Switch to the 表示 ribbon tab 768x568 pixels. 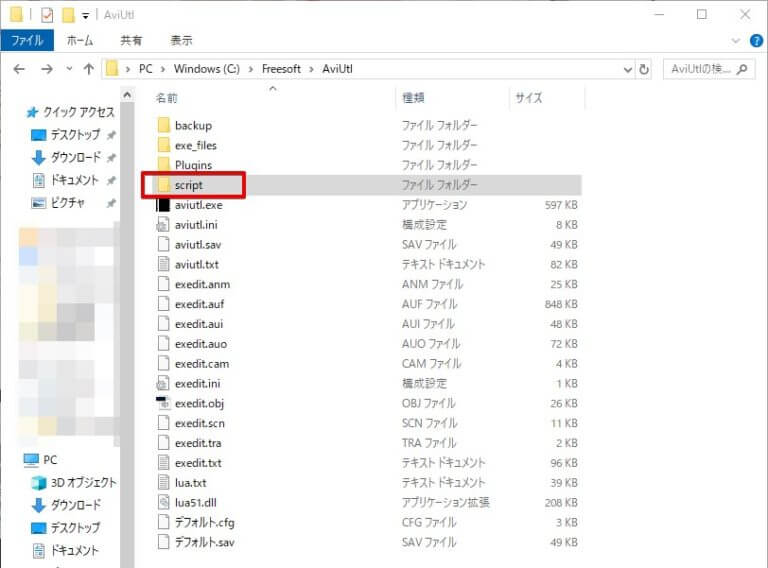click(x=181, y=41)
